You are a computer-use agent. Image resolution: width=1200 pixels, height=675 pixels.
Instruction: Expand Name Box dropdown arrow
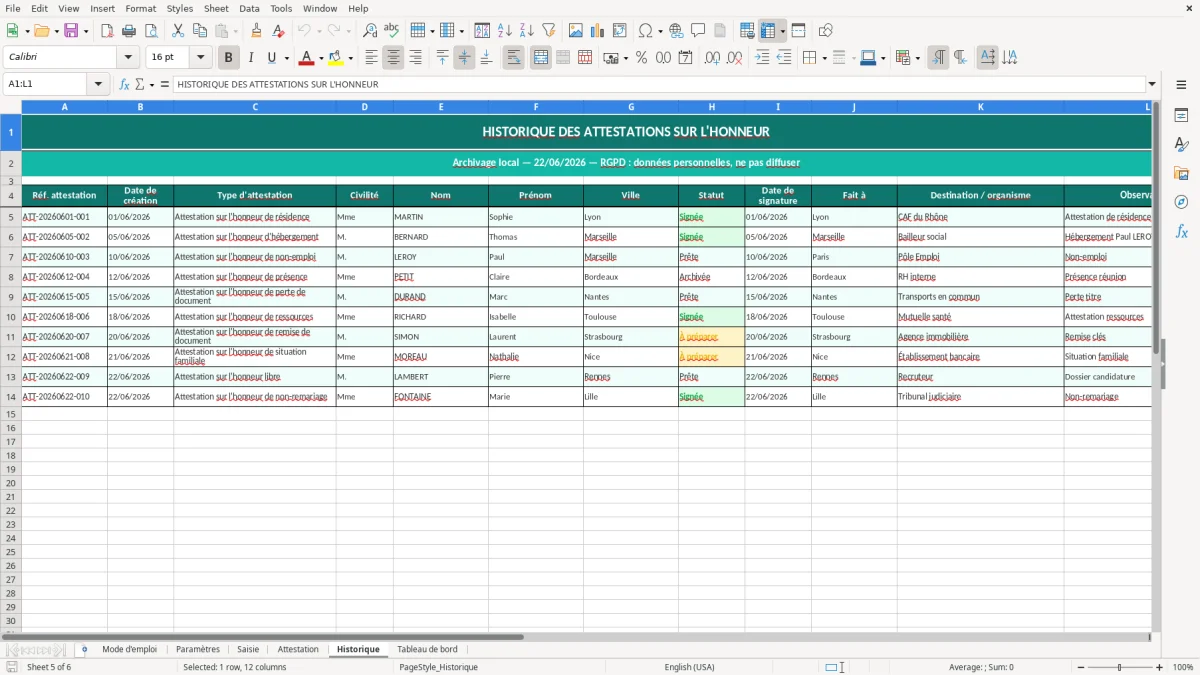click(x=99, y=84)
